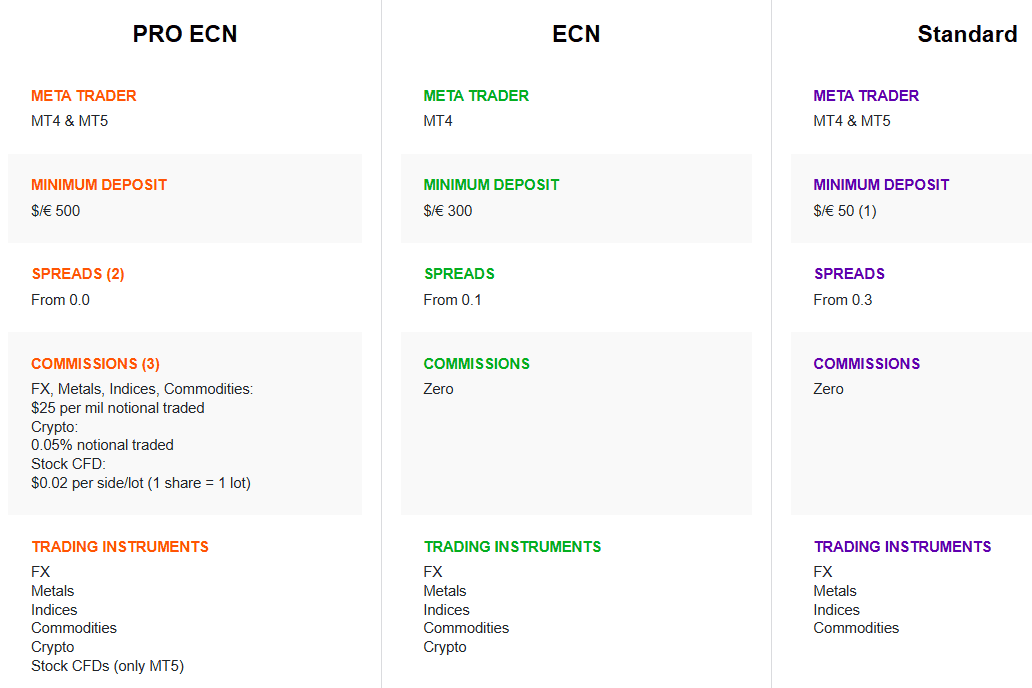
Task: Click Stock CFDs (only MT5) entry
Action: point(108,666)
